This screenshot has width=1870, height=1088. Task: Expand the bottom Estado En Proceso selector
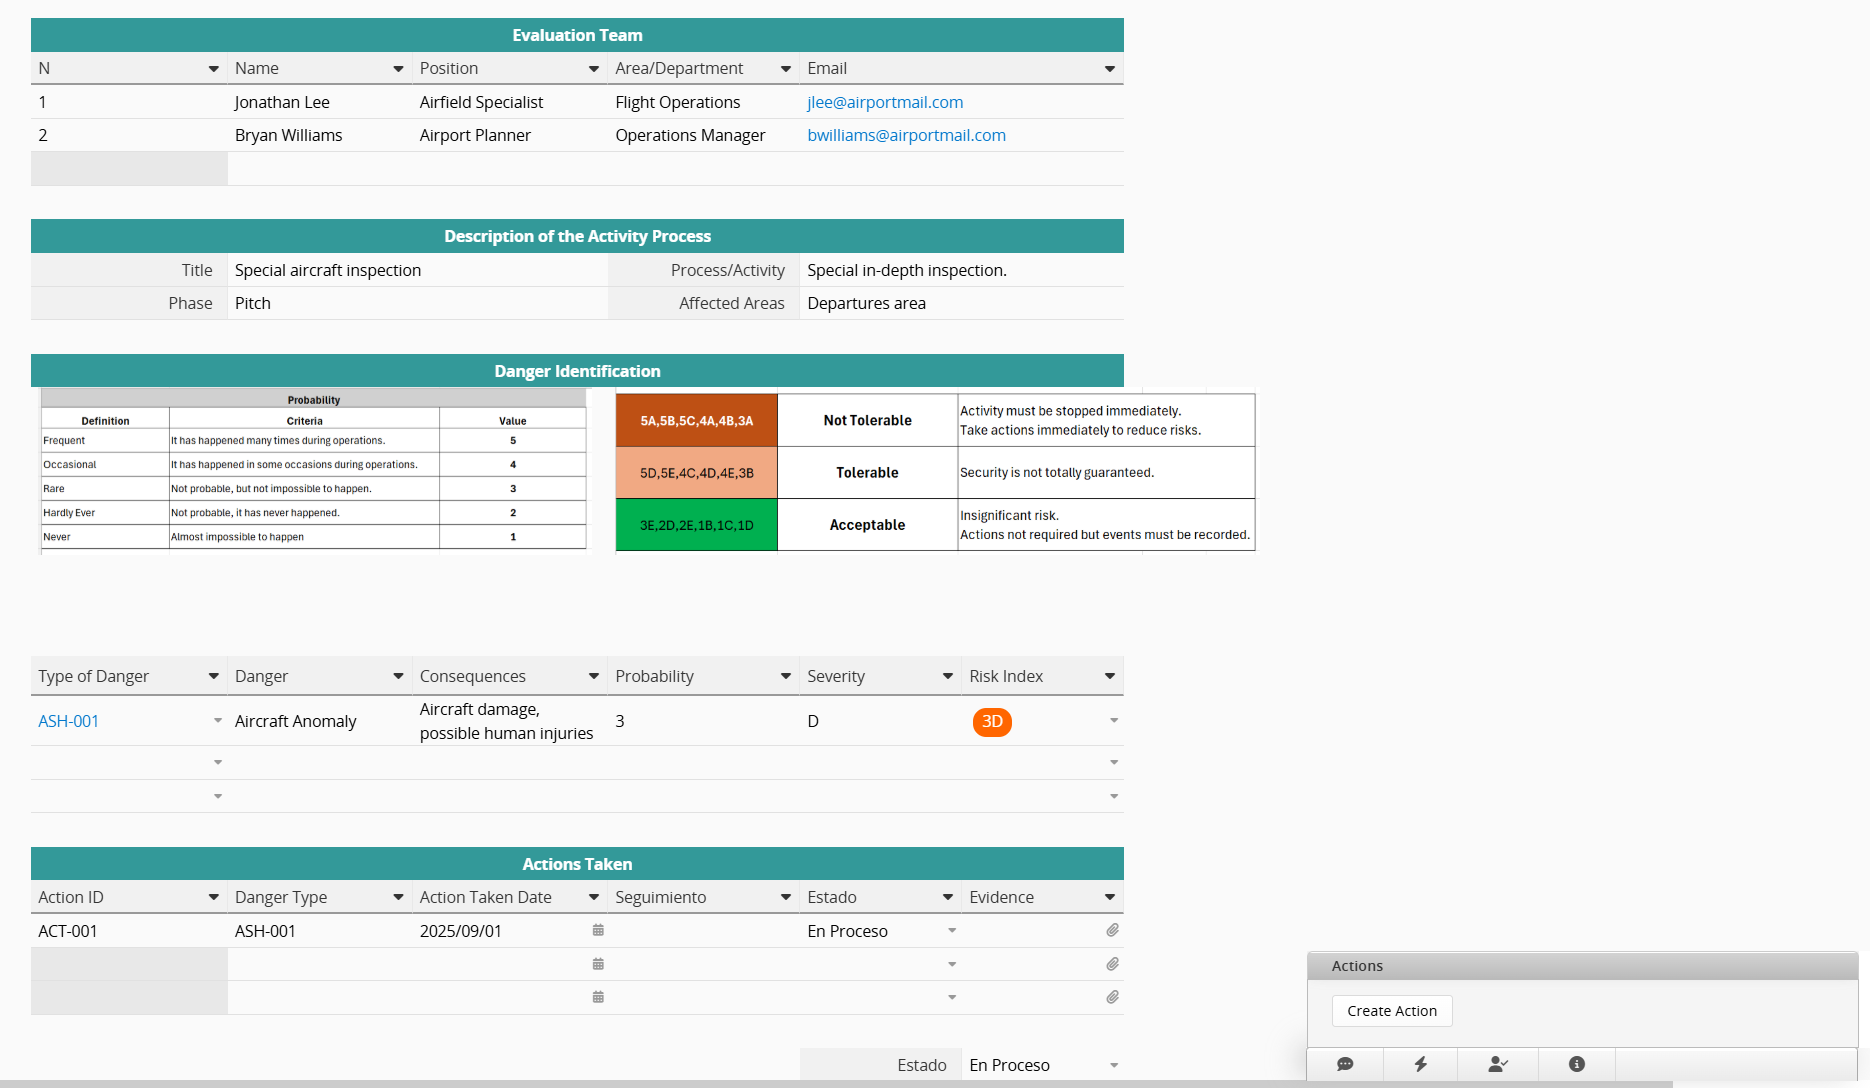pyautogui.click(x=1114, y=1066)
